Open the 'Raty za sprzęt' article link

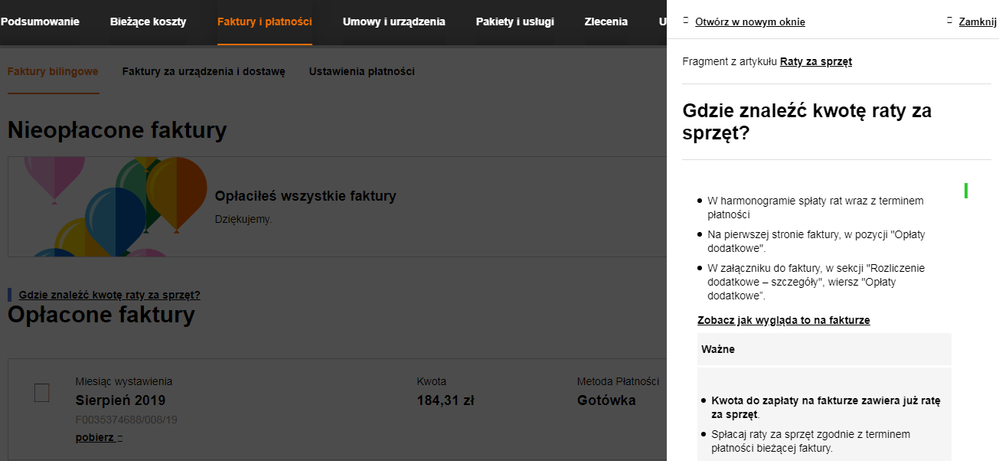coord(815,62)
